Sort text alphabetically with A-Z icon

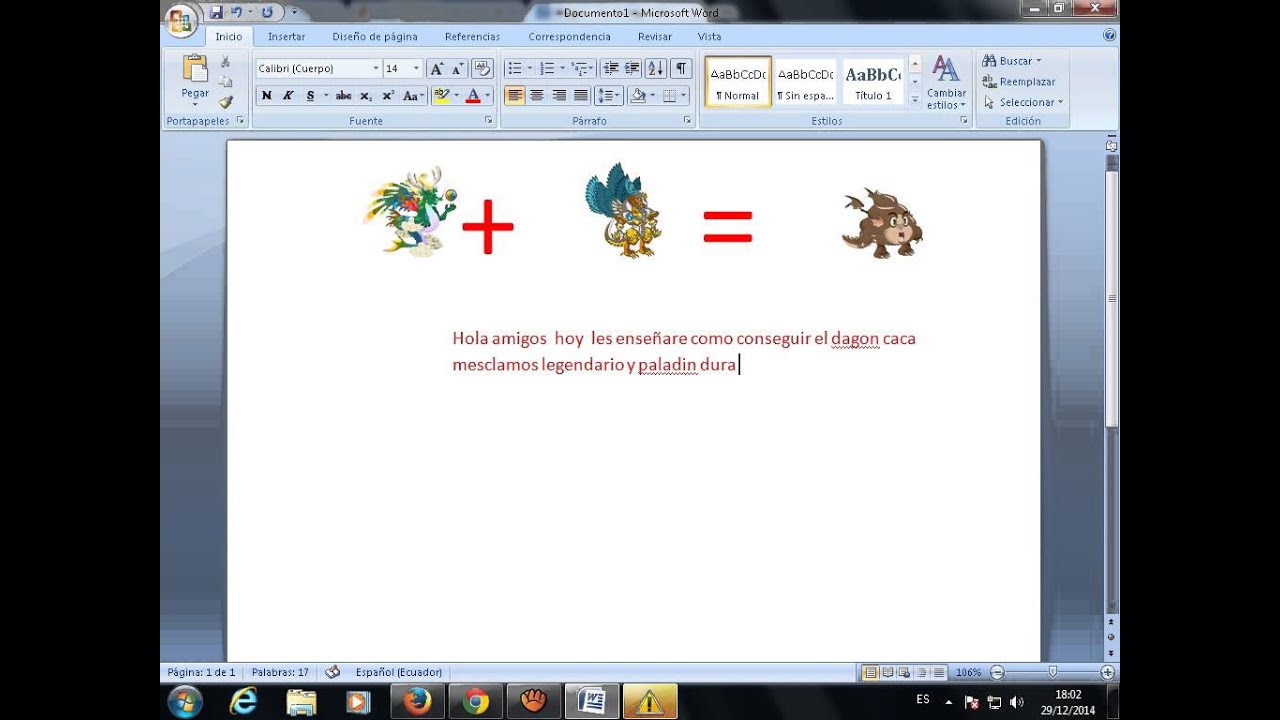(655, 68)
